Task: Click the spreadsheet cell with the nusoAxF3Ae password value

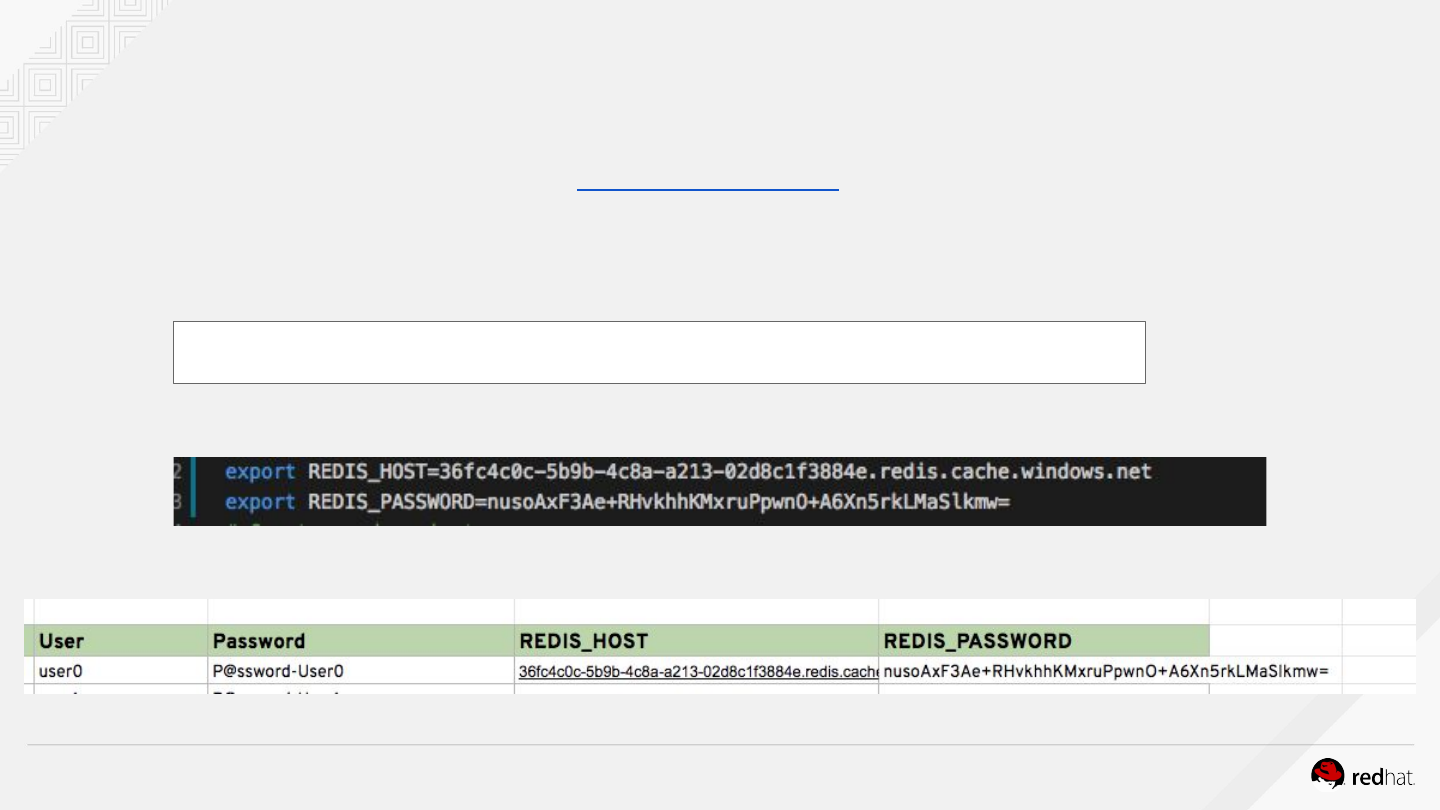Action: (1106, 671)
